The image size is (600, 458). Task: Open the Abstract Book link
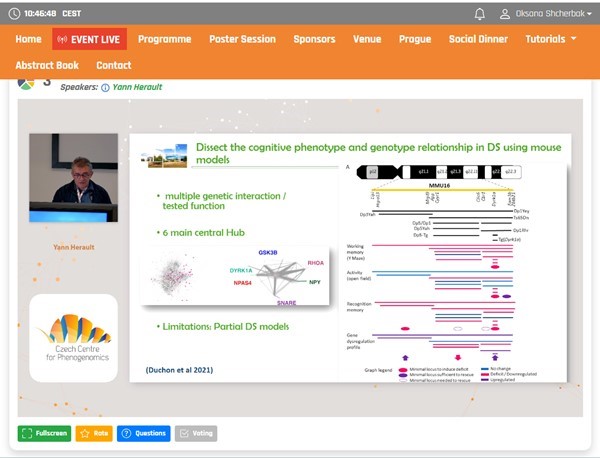(47, 65)
